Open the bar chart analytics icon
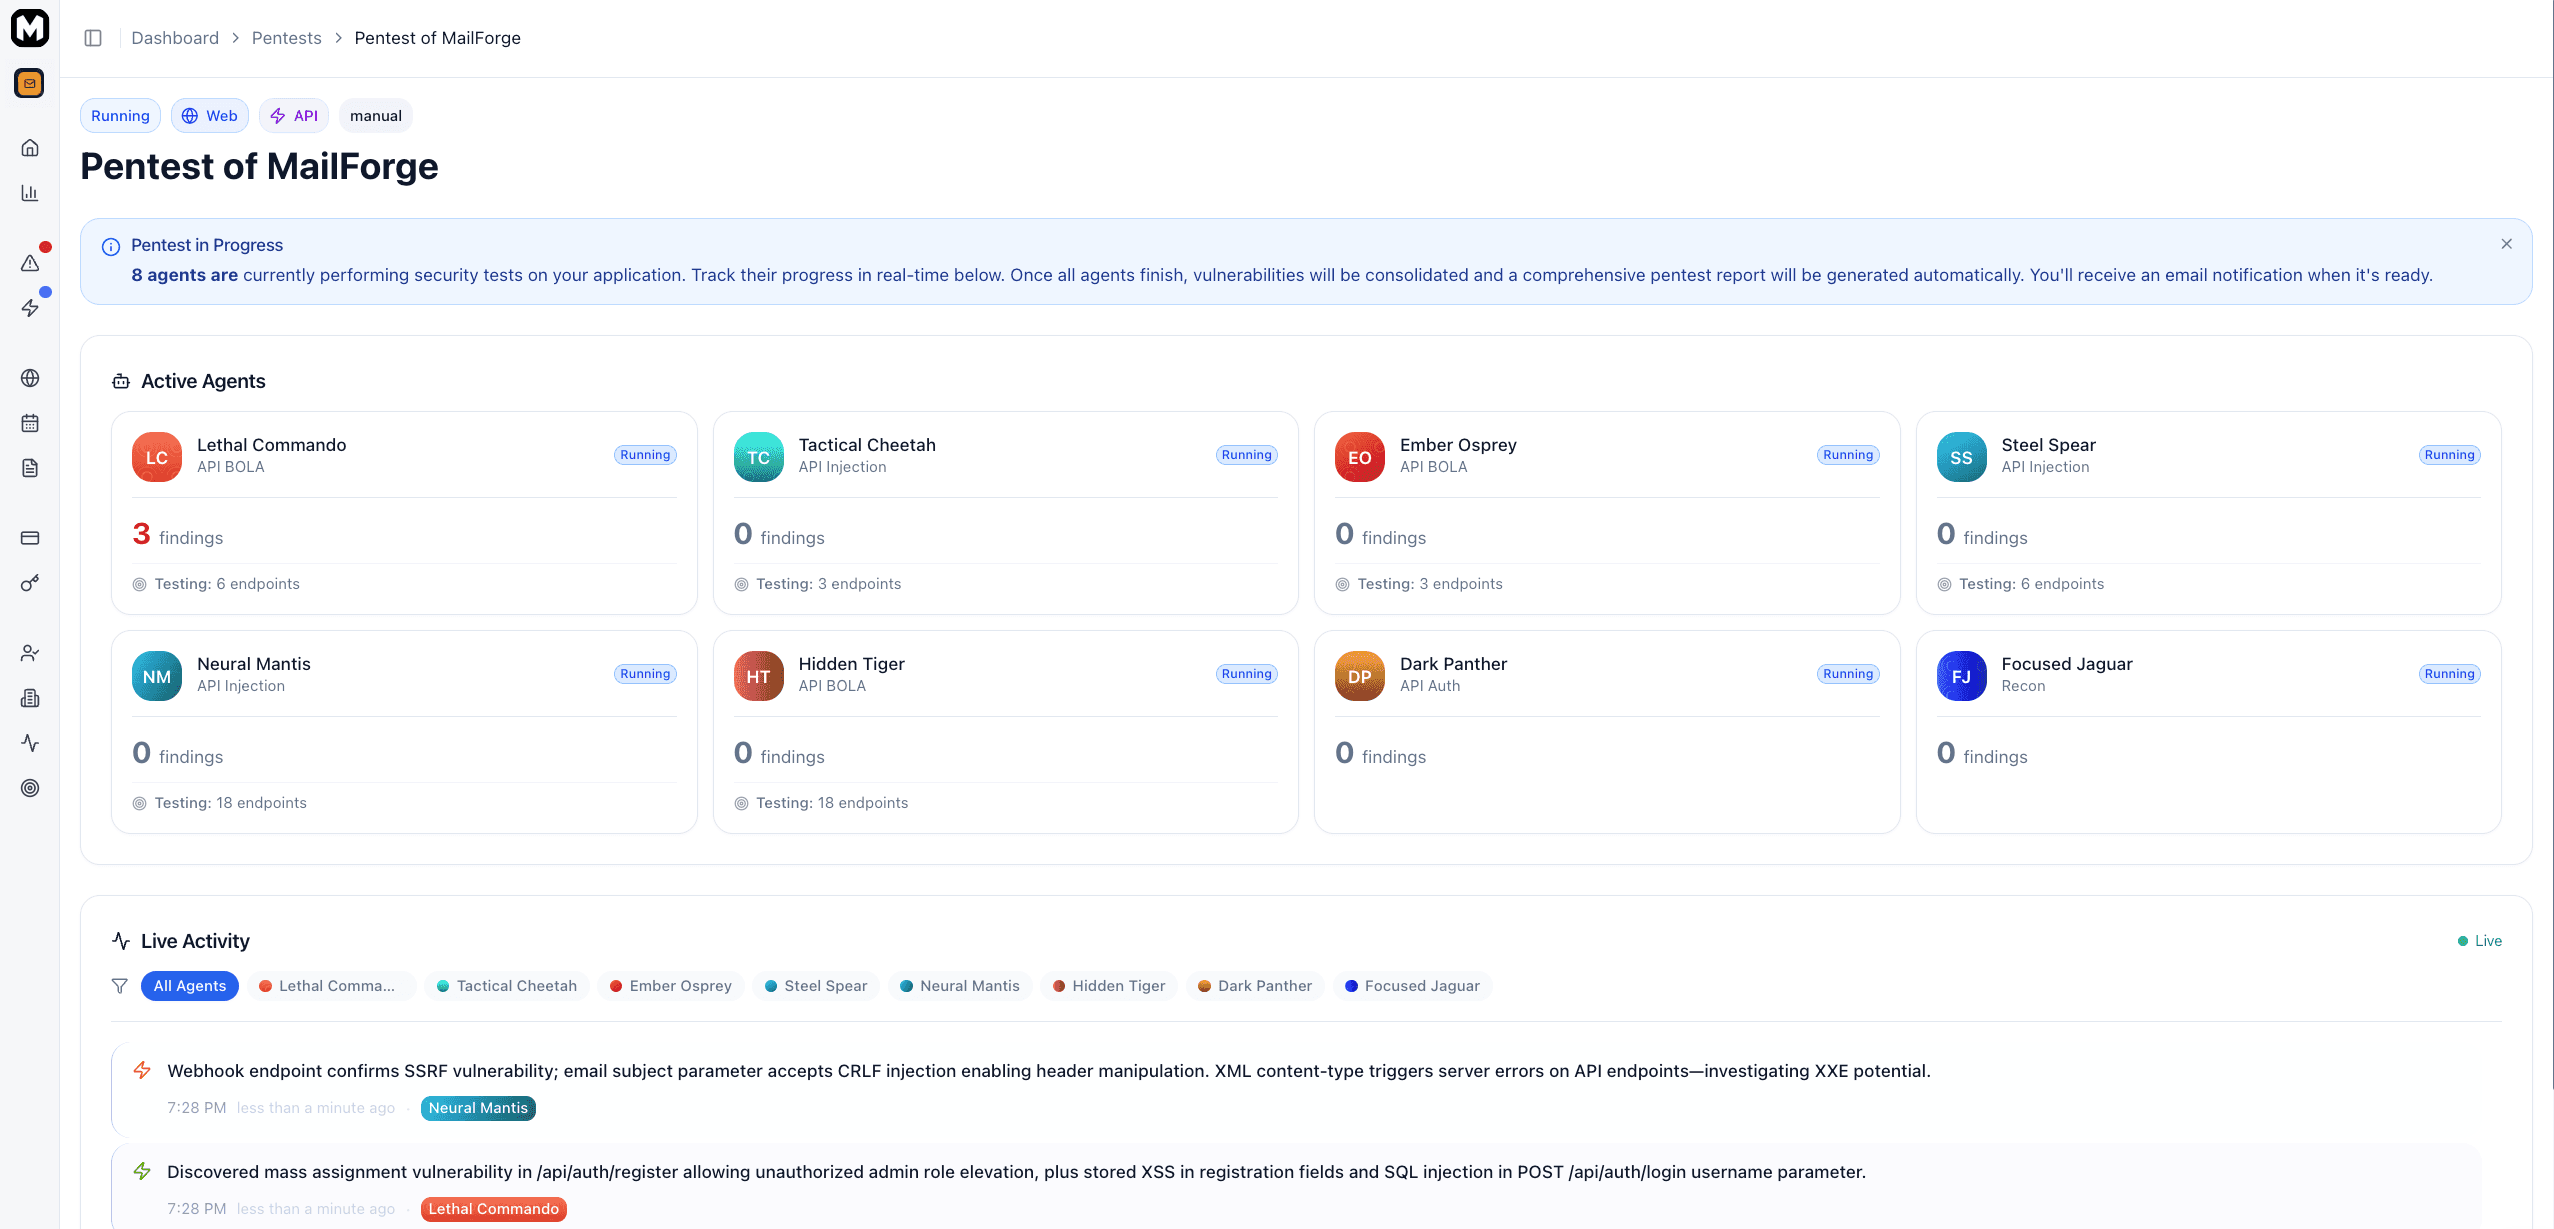This screenshot has height=1229, width=2554. click(x=30, y=193)
